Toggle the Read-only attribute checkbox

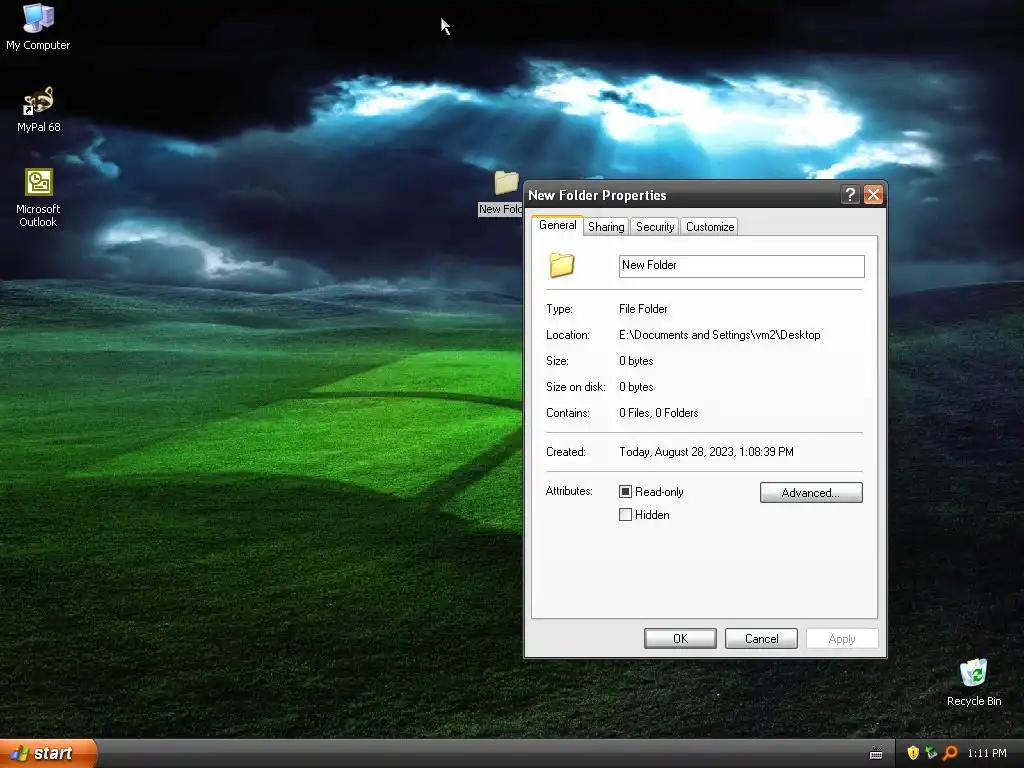coord(625,491)
